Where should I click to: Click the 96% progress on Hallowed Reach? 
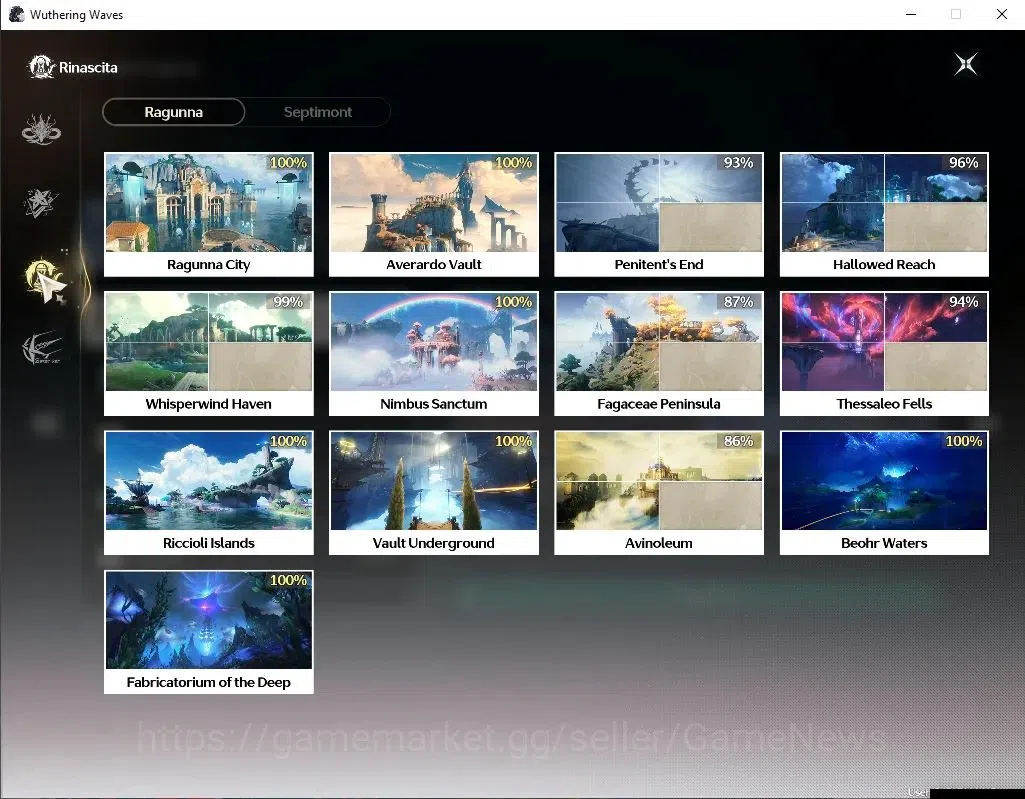tap(964, 162)
